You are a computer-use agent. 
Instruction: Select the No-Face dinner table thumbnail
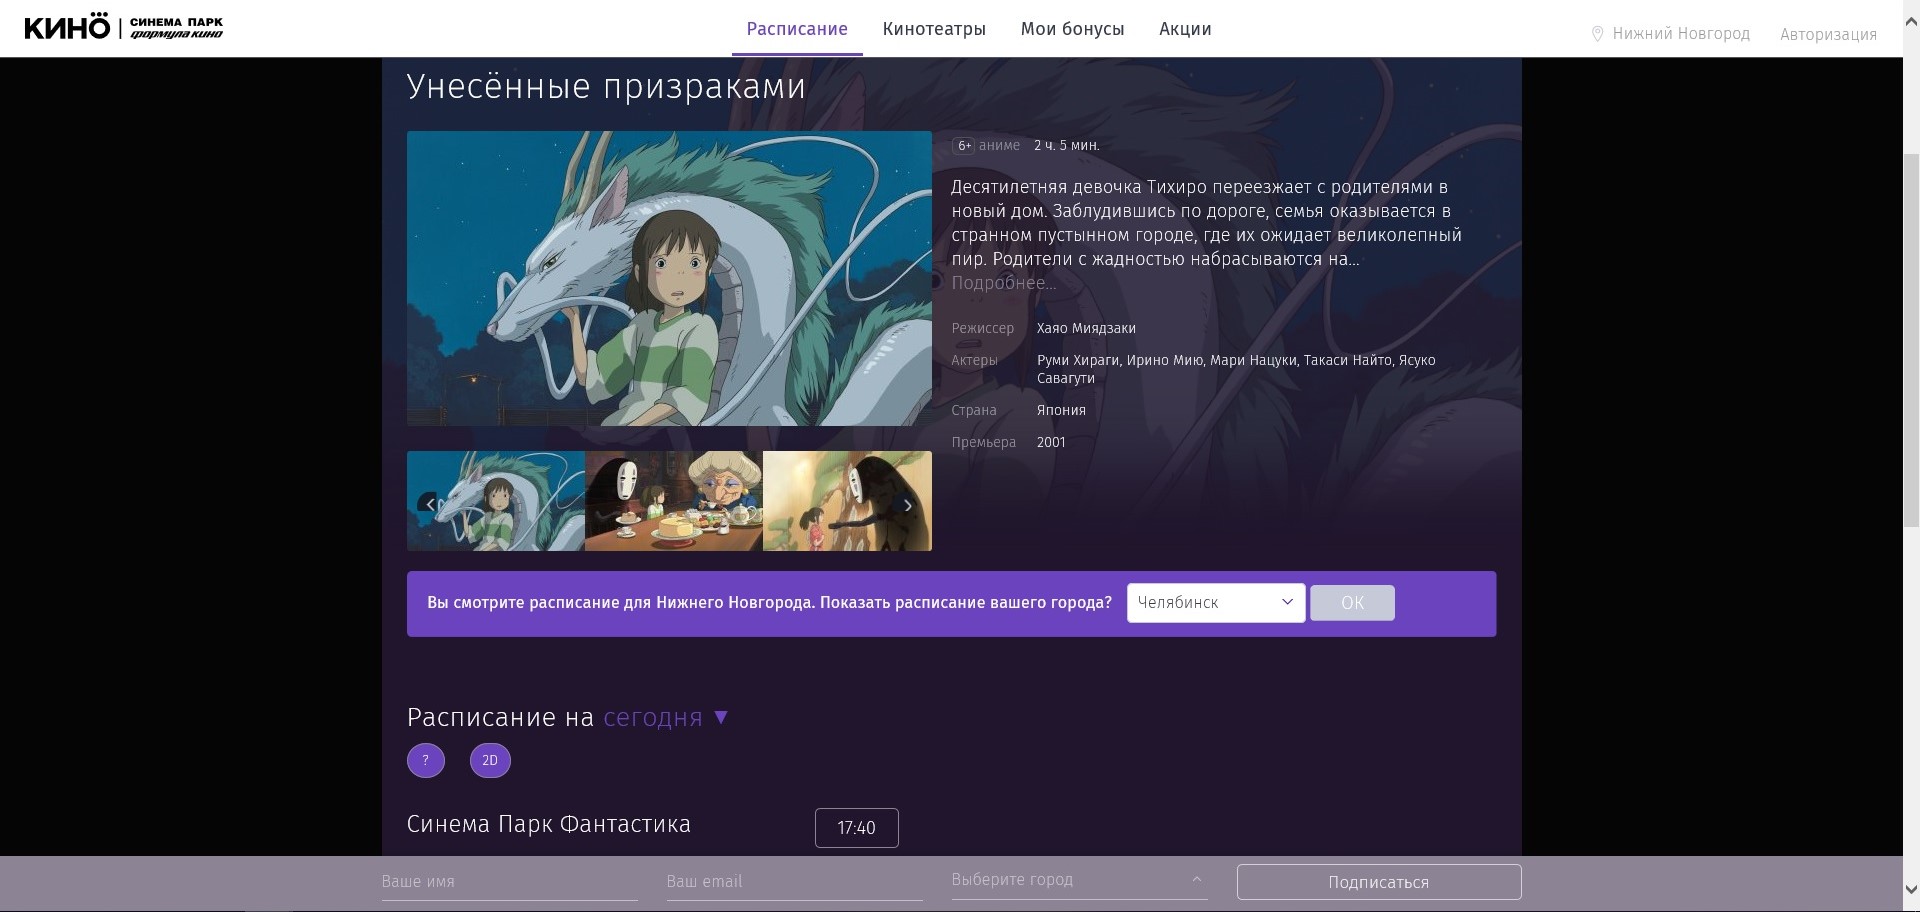tap(674, 500)
